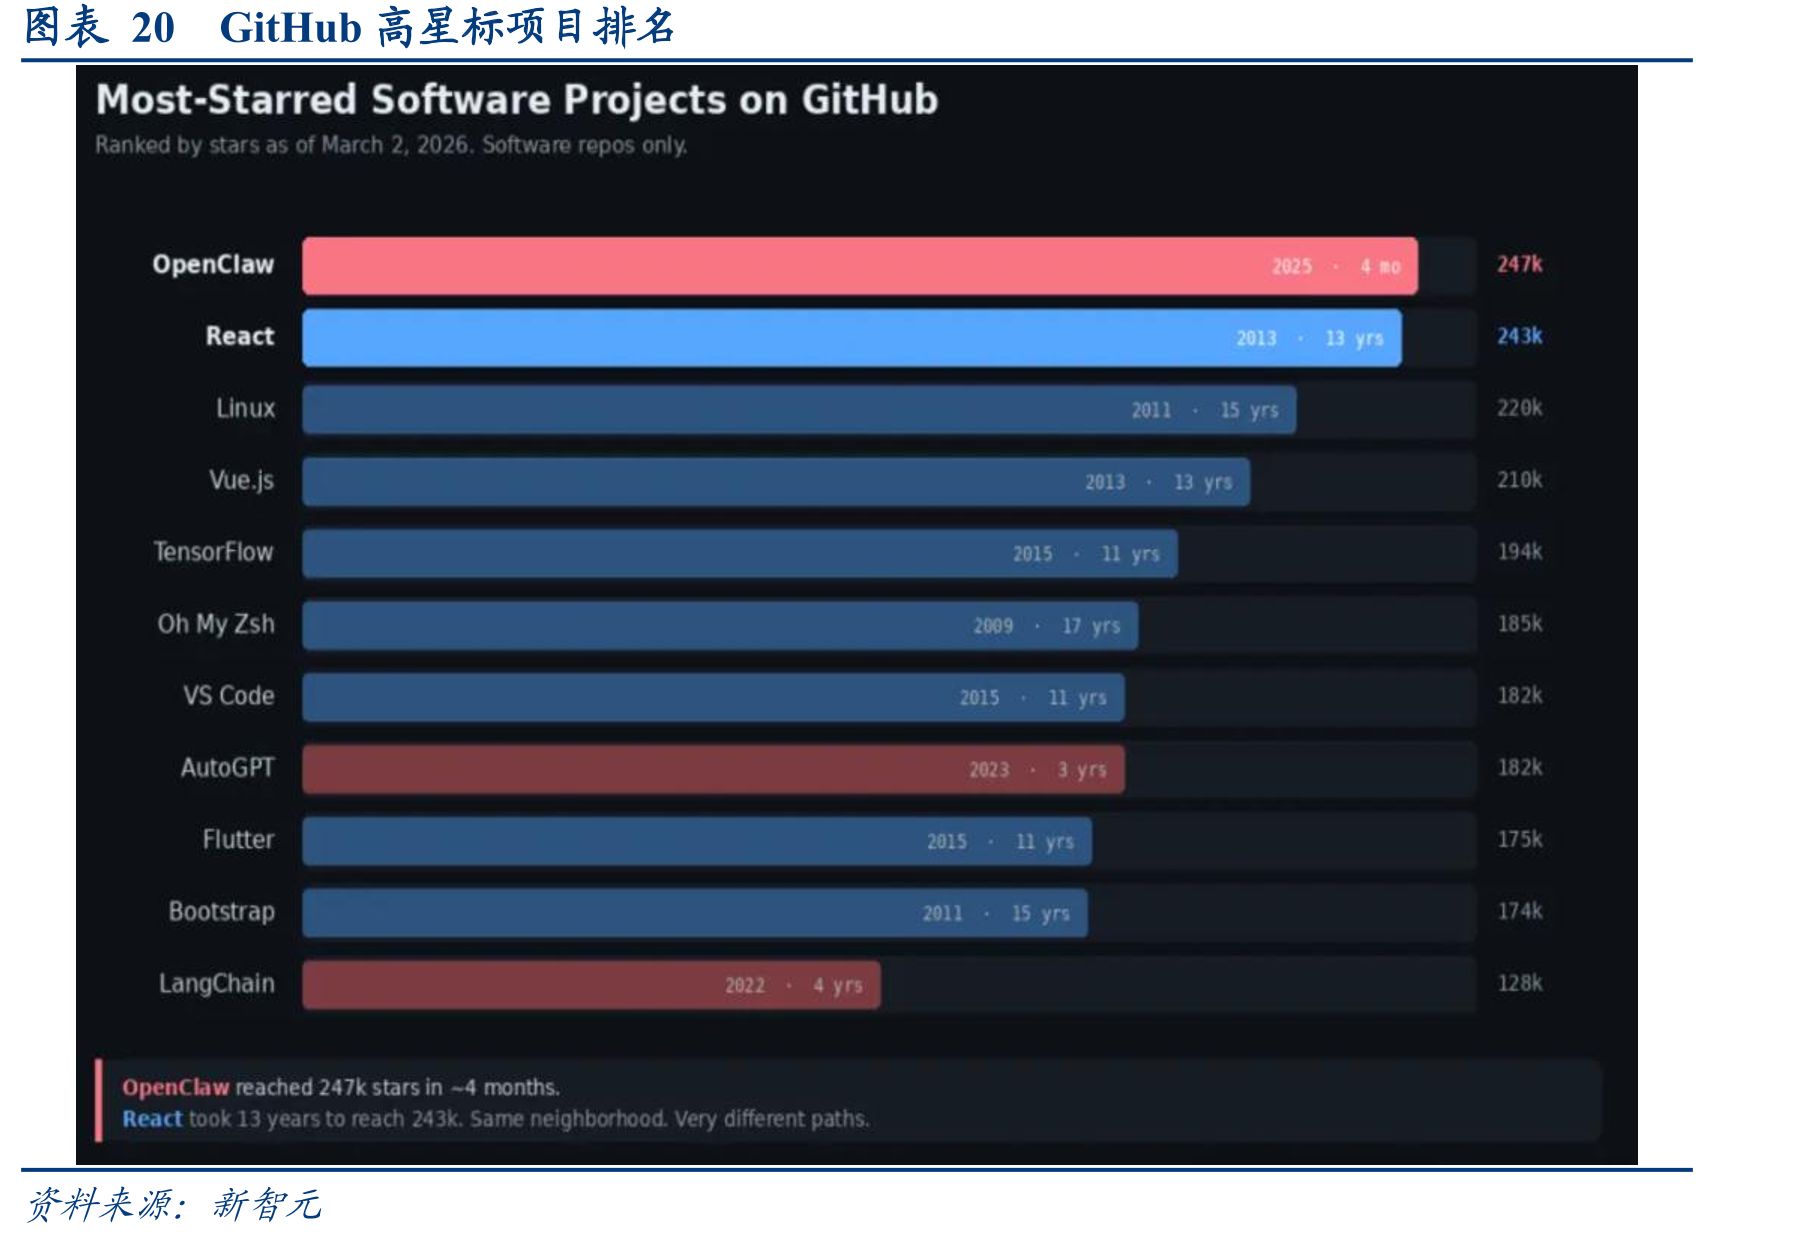Click the Oh My Zsh label
The image size is (1801, 1238).
coord(215,624)
